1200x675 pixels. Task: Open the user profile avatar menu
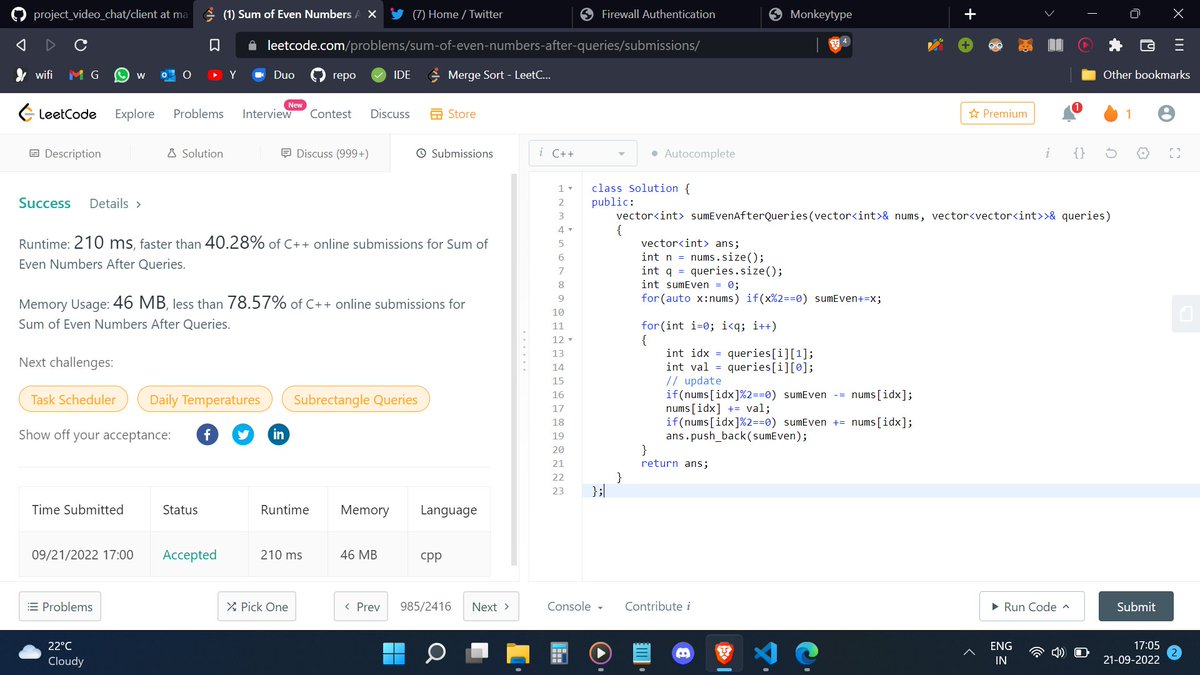pyautogui.click(x=1165, y=114)
